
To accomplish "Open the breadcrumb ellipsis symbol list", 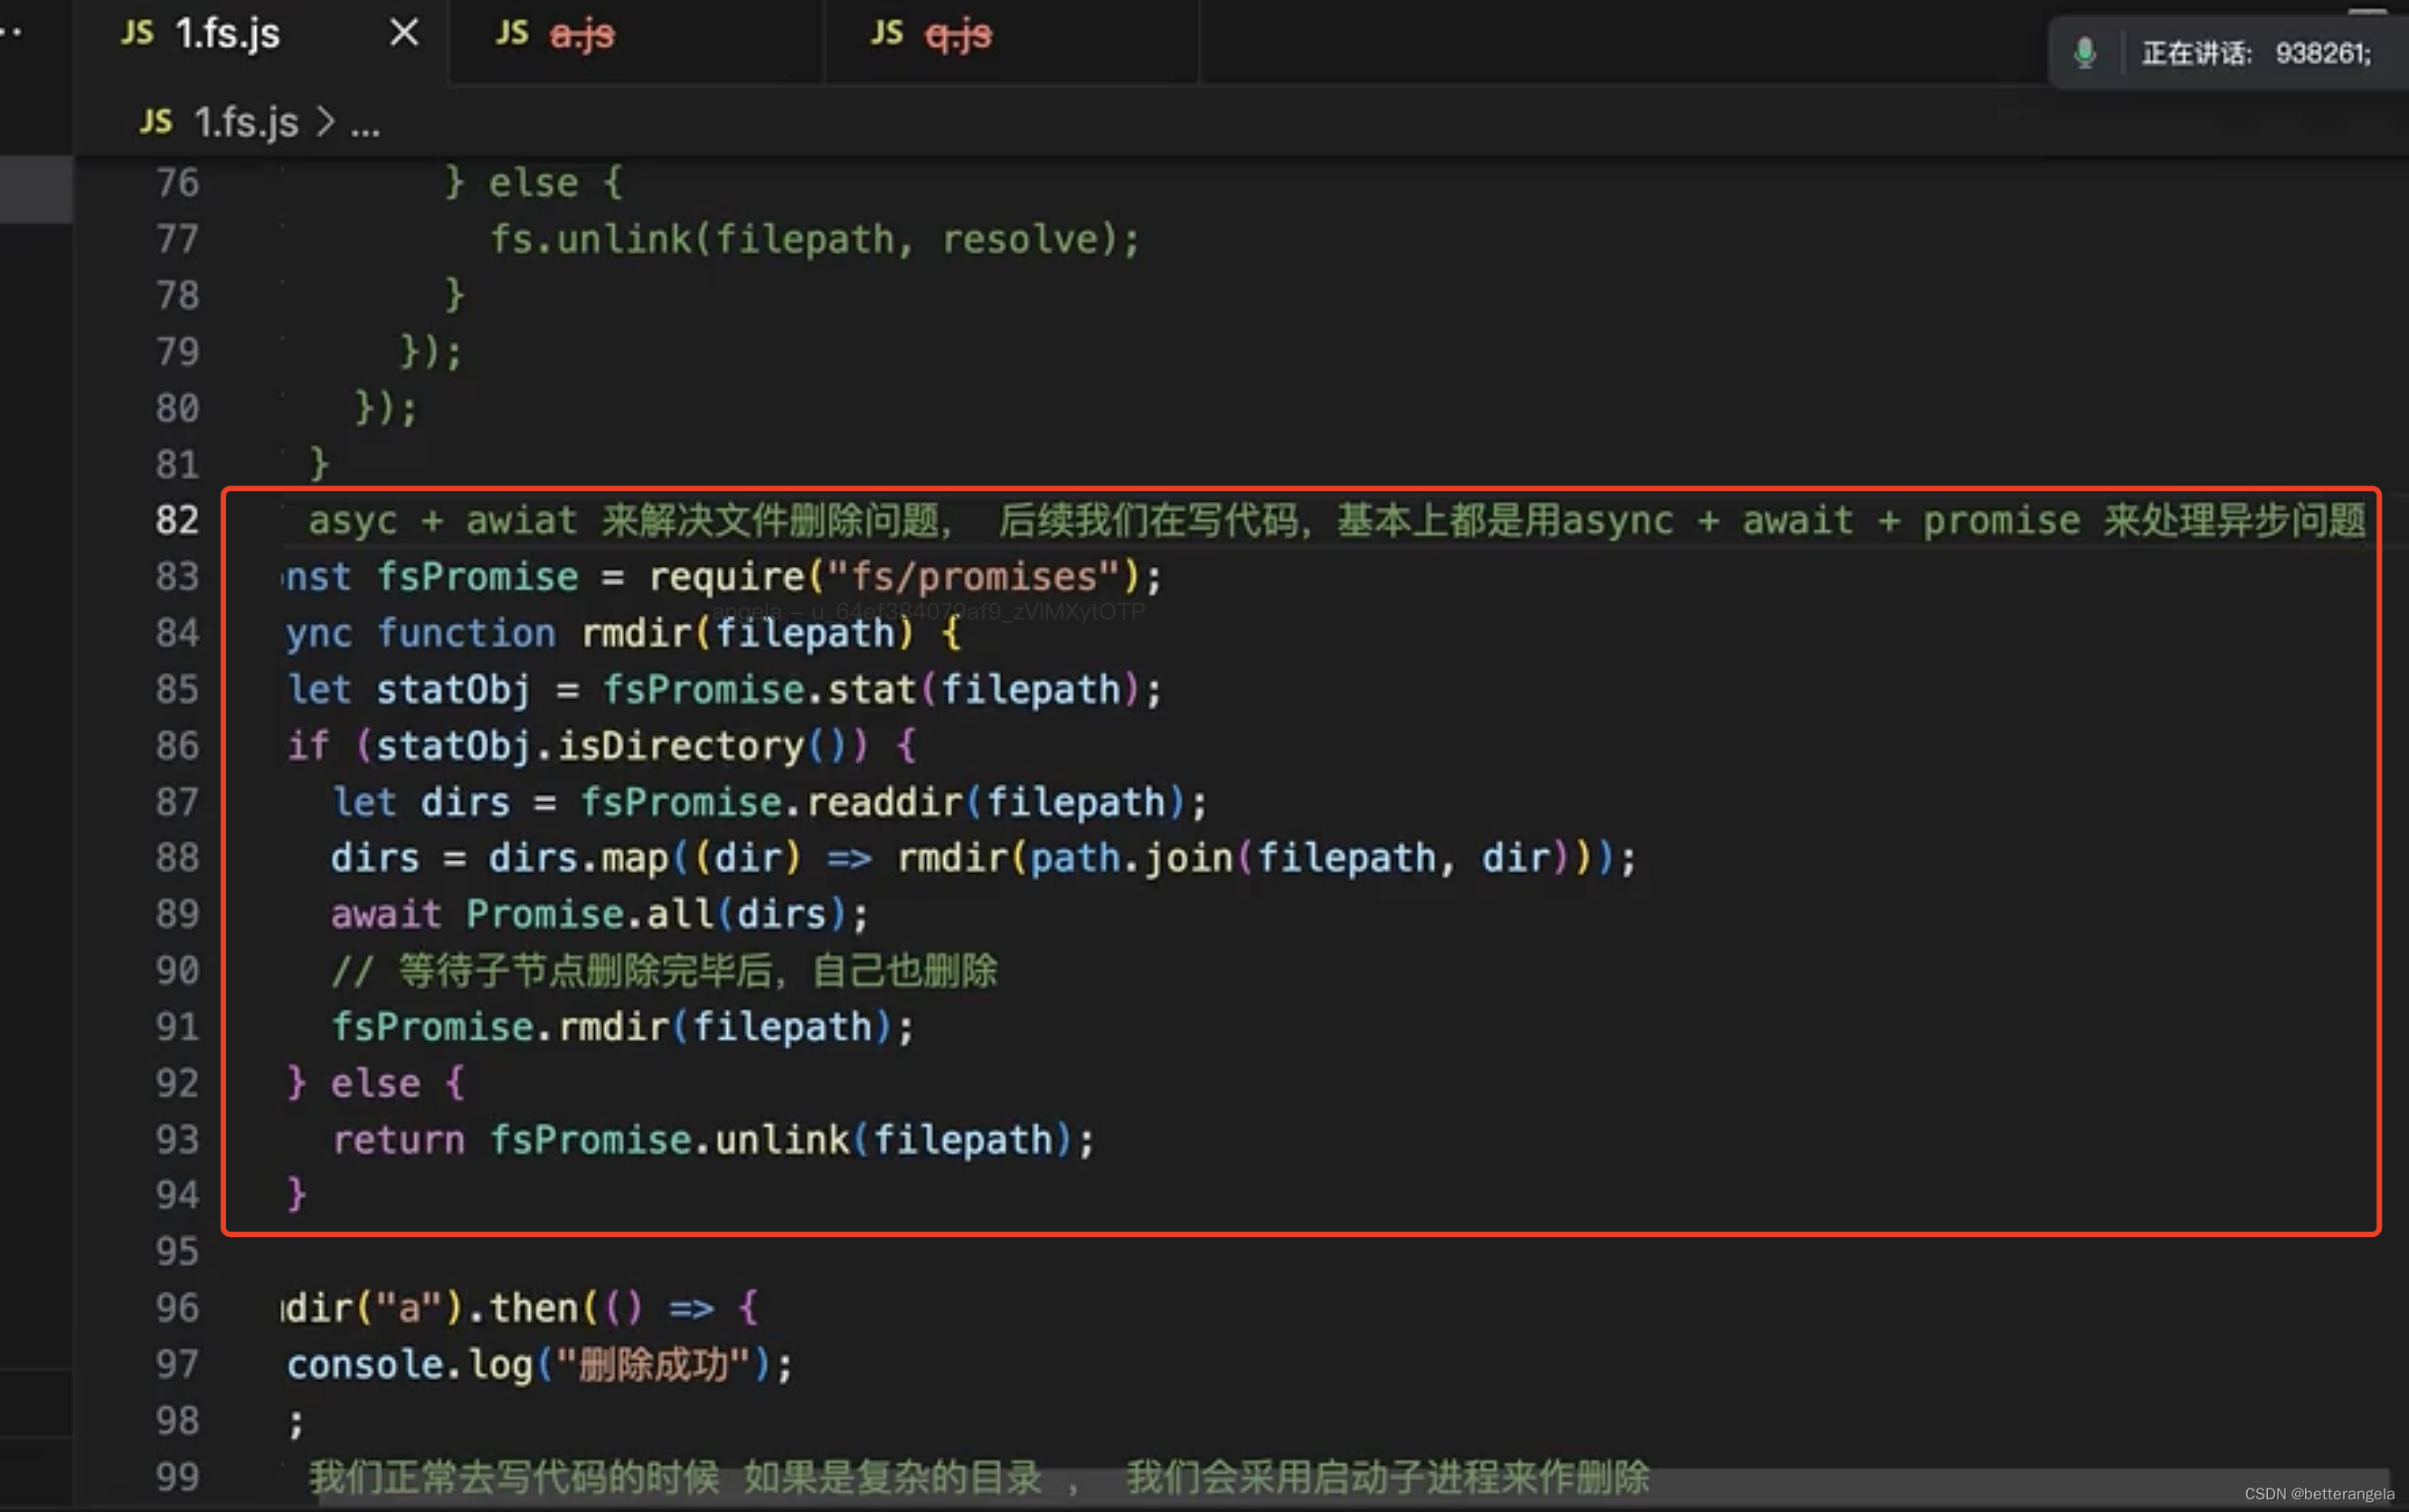I will point(365,126).
